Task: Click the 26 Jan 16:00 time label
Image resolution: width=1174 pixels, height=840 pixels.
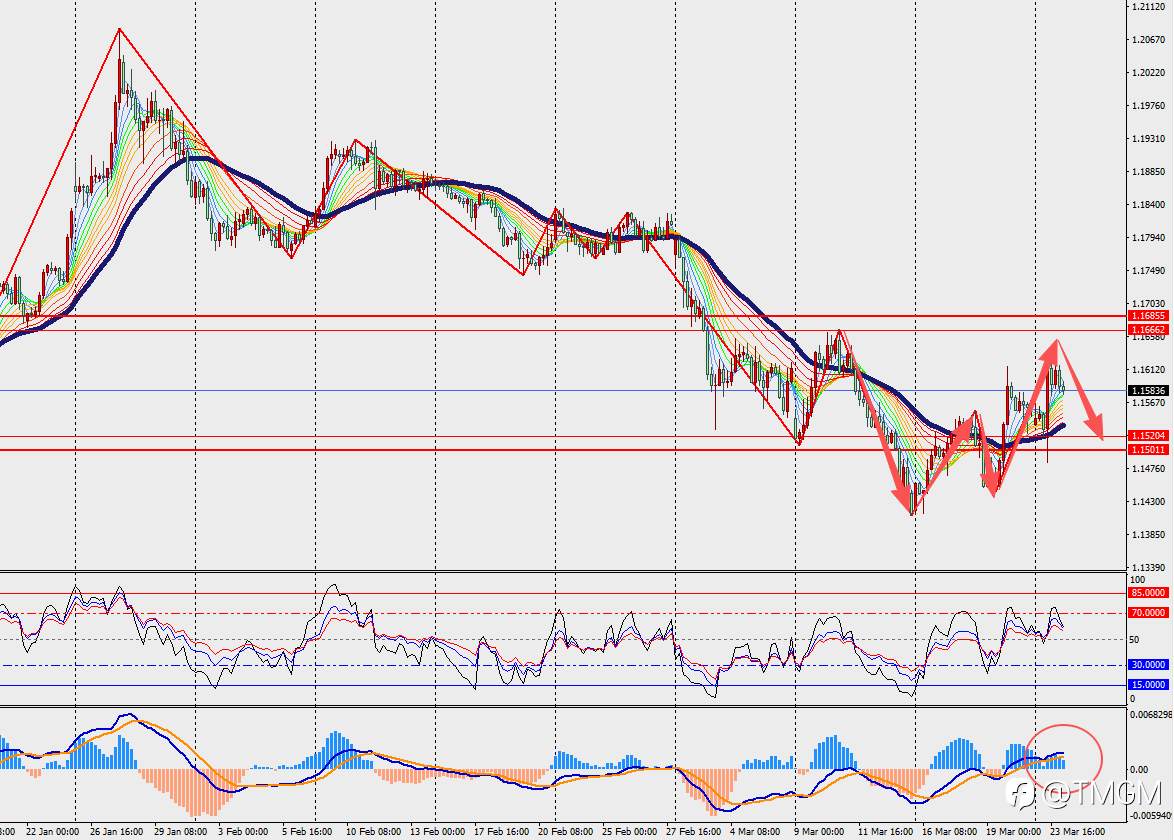Action: point(117,831)
